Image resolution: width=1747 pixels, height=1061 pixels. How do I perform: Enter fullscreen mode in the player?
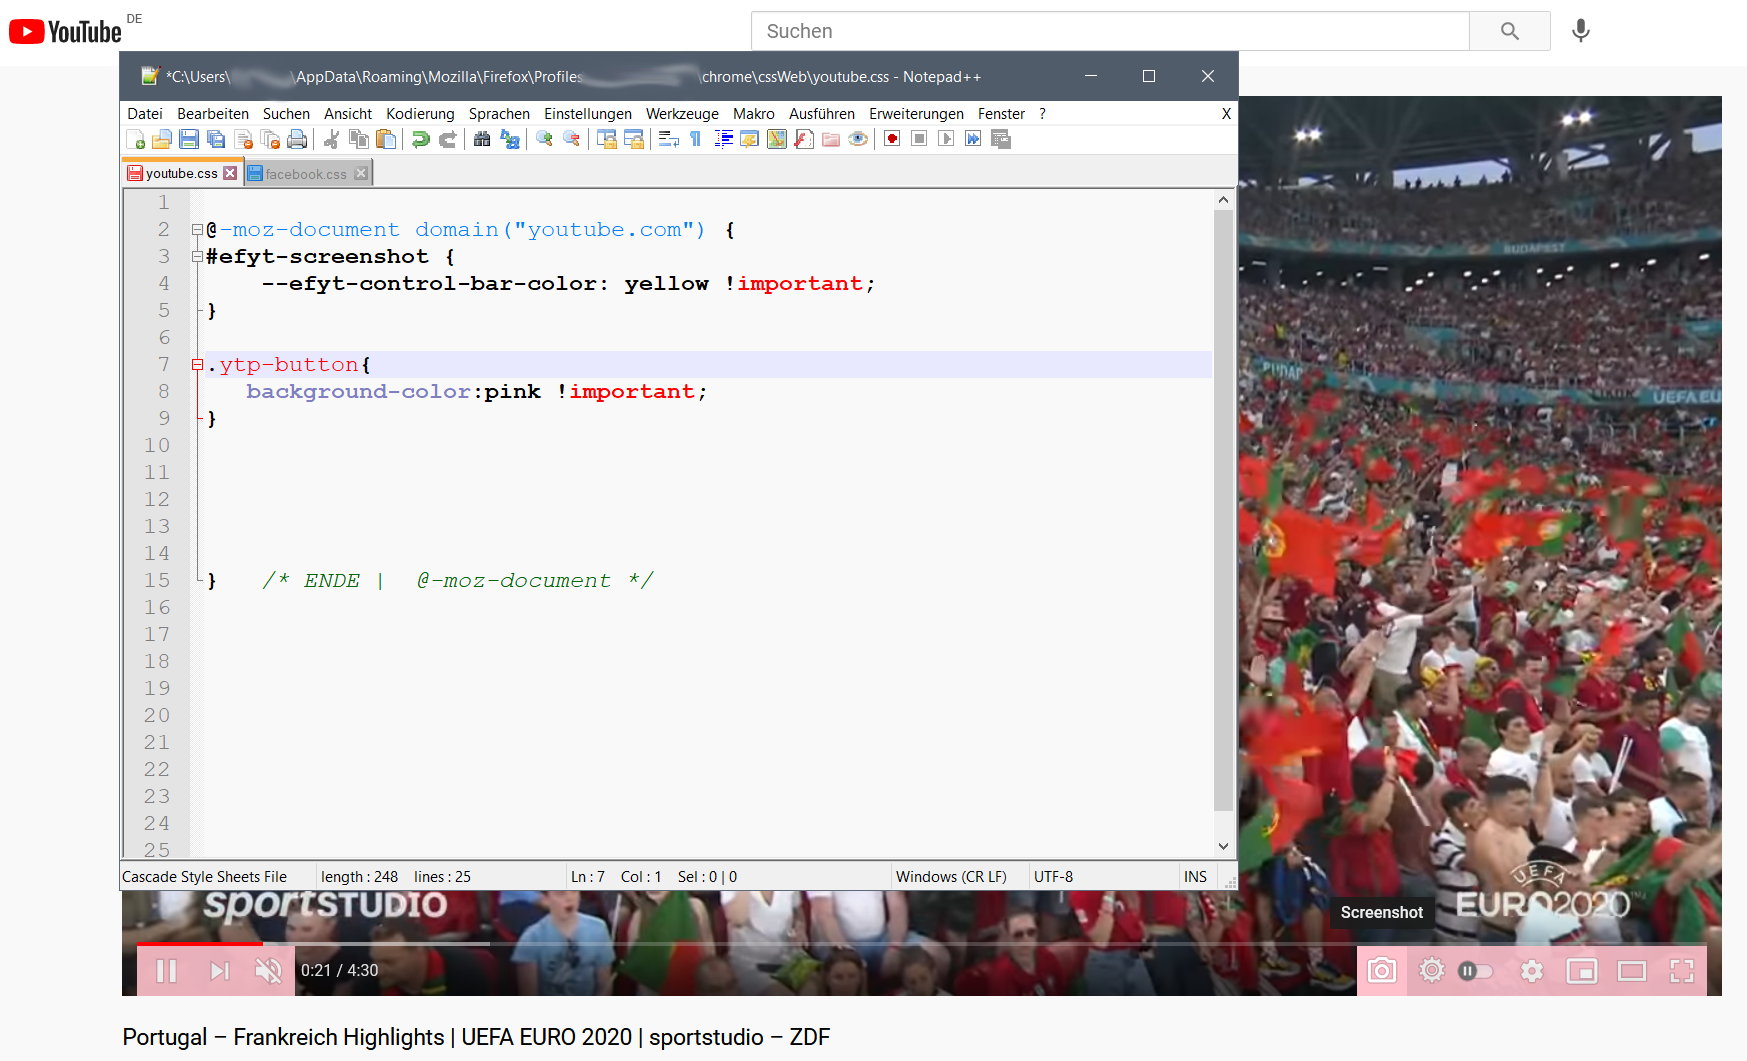(1682, 971)
